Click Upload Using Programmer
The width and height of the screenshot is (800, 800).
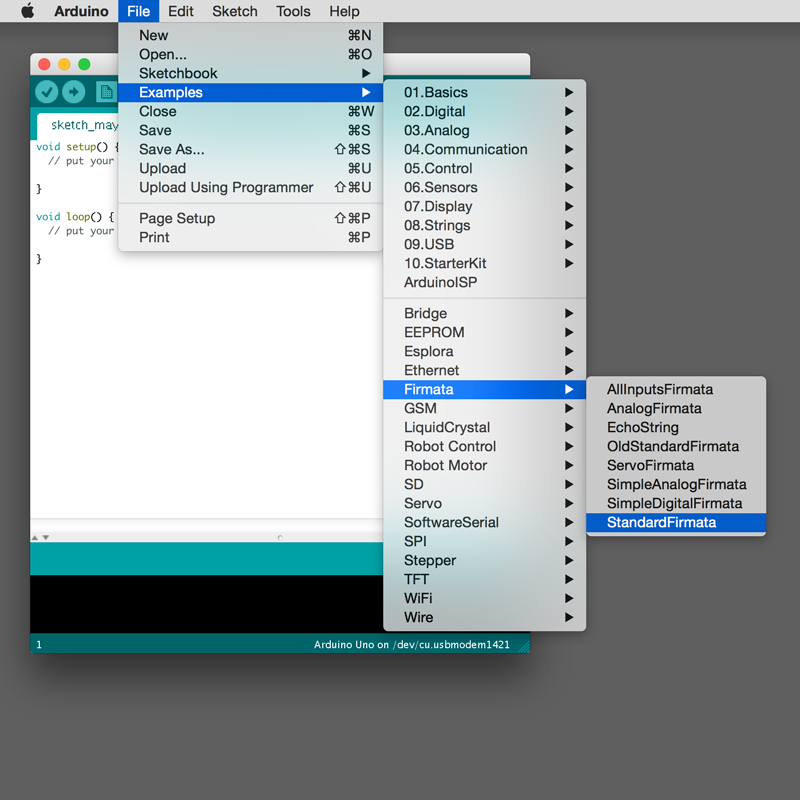(215, 187)
